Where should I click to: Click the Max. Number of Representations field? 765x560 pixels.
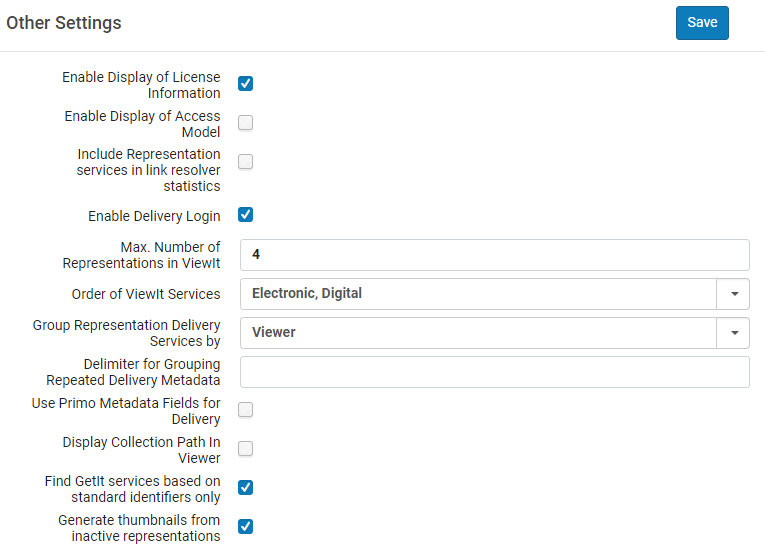[494, 255]
